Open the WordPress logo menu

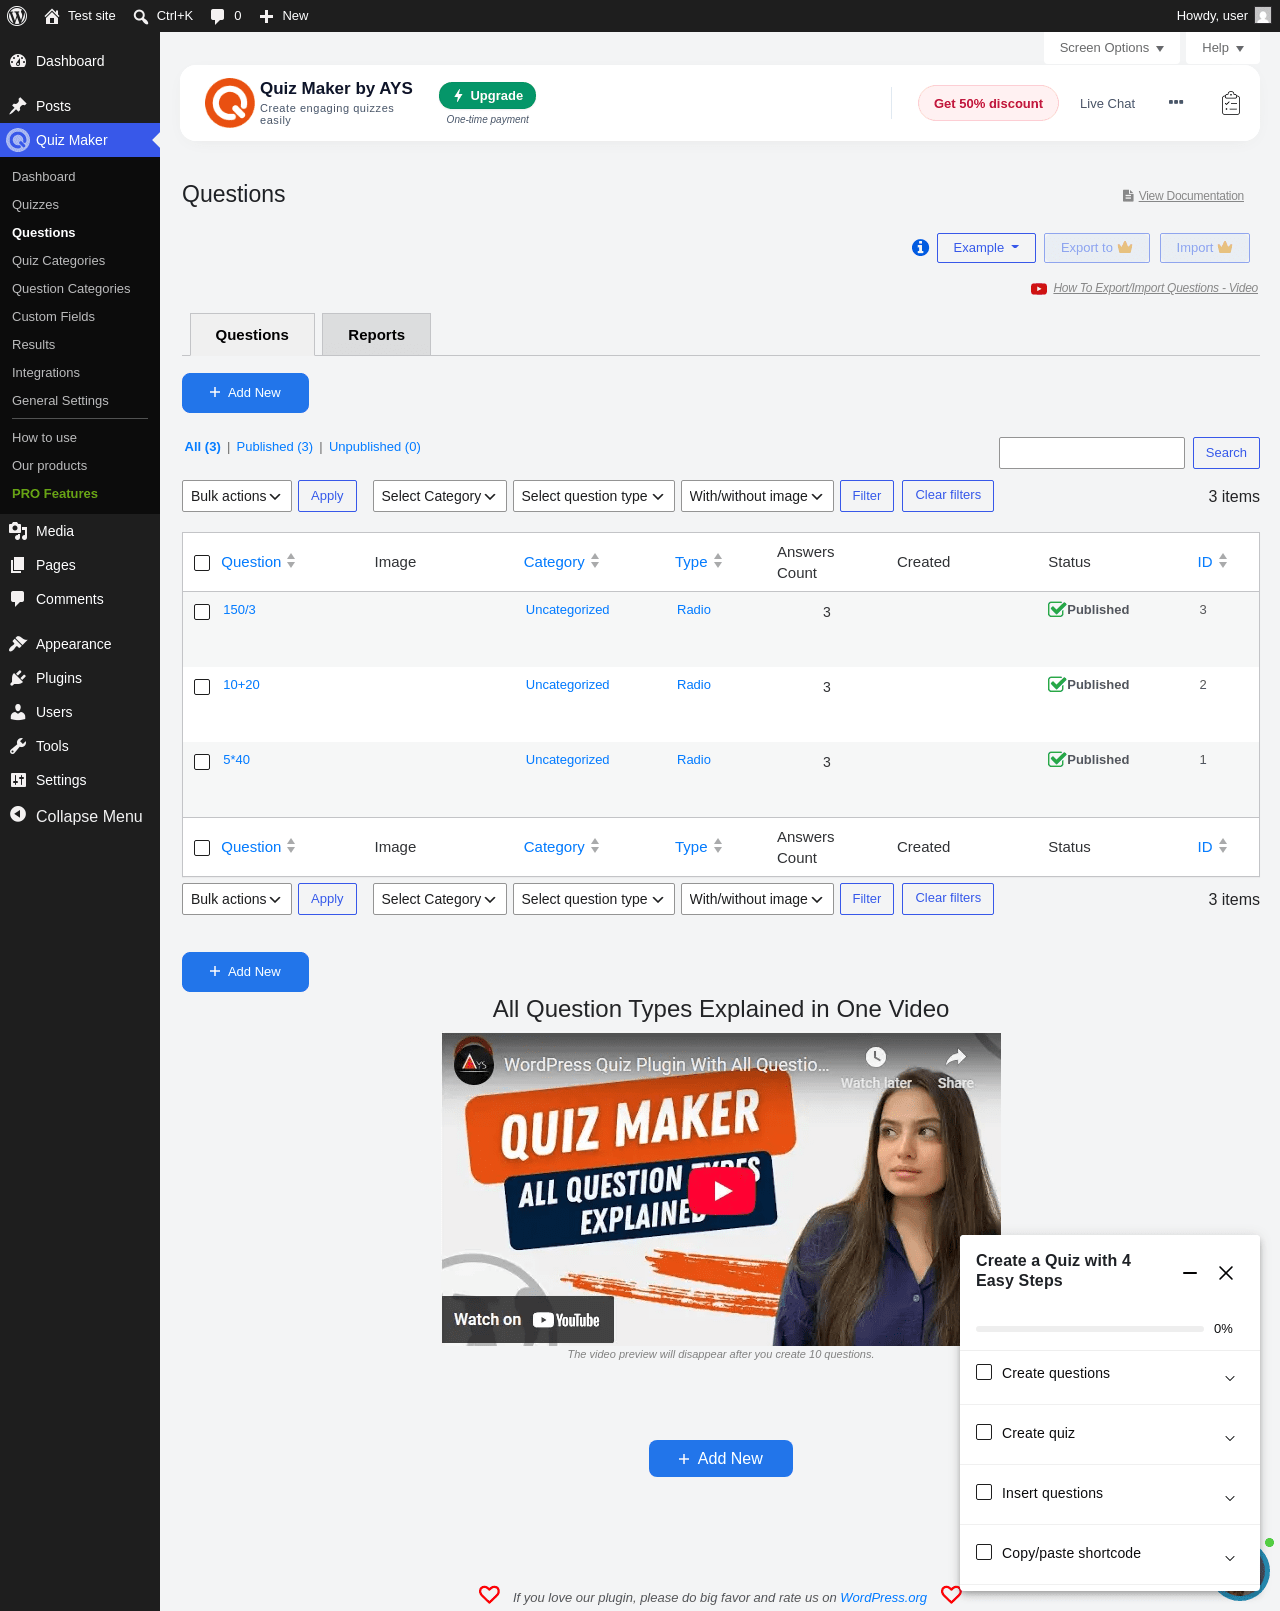[17, 16]
